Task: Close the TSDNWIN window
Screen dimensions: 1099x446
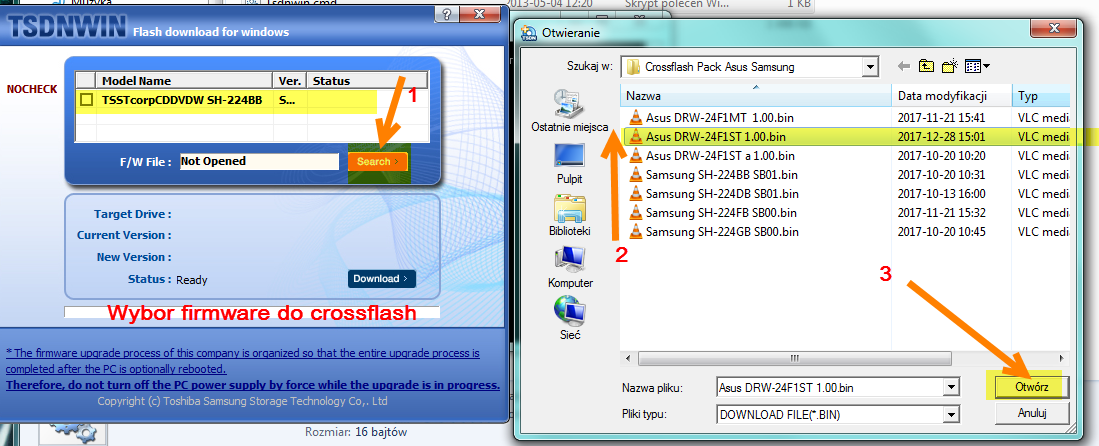Action: click(480, 13)
